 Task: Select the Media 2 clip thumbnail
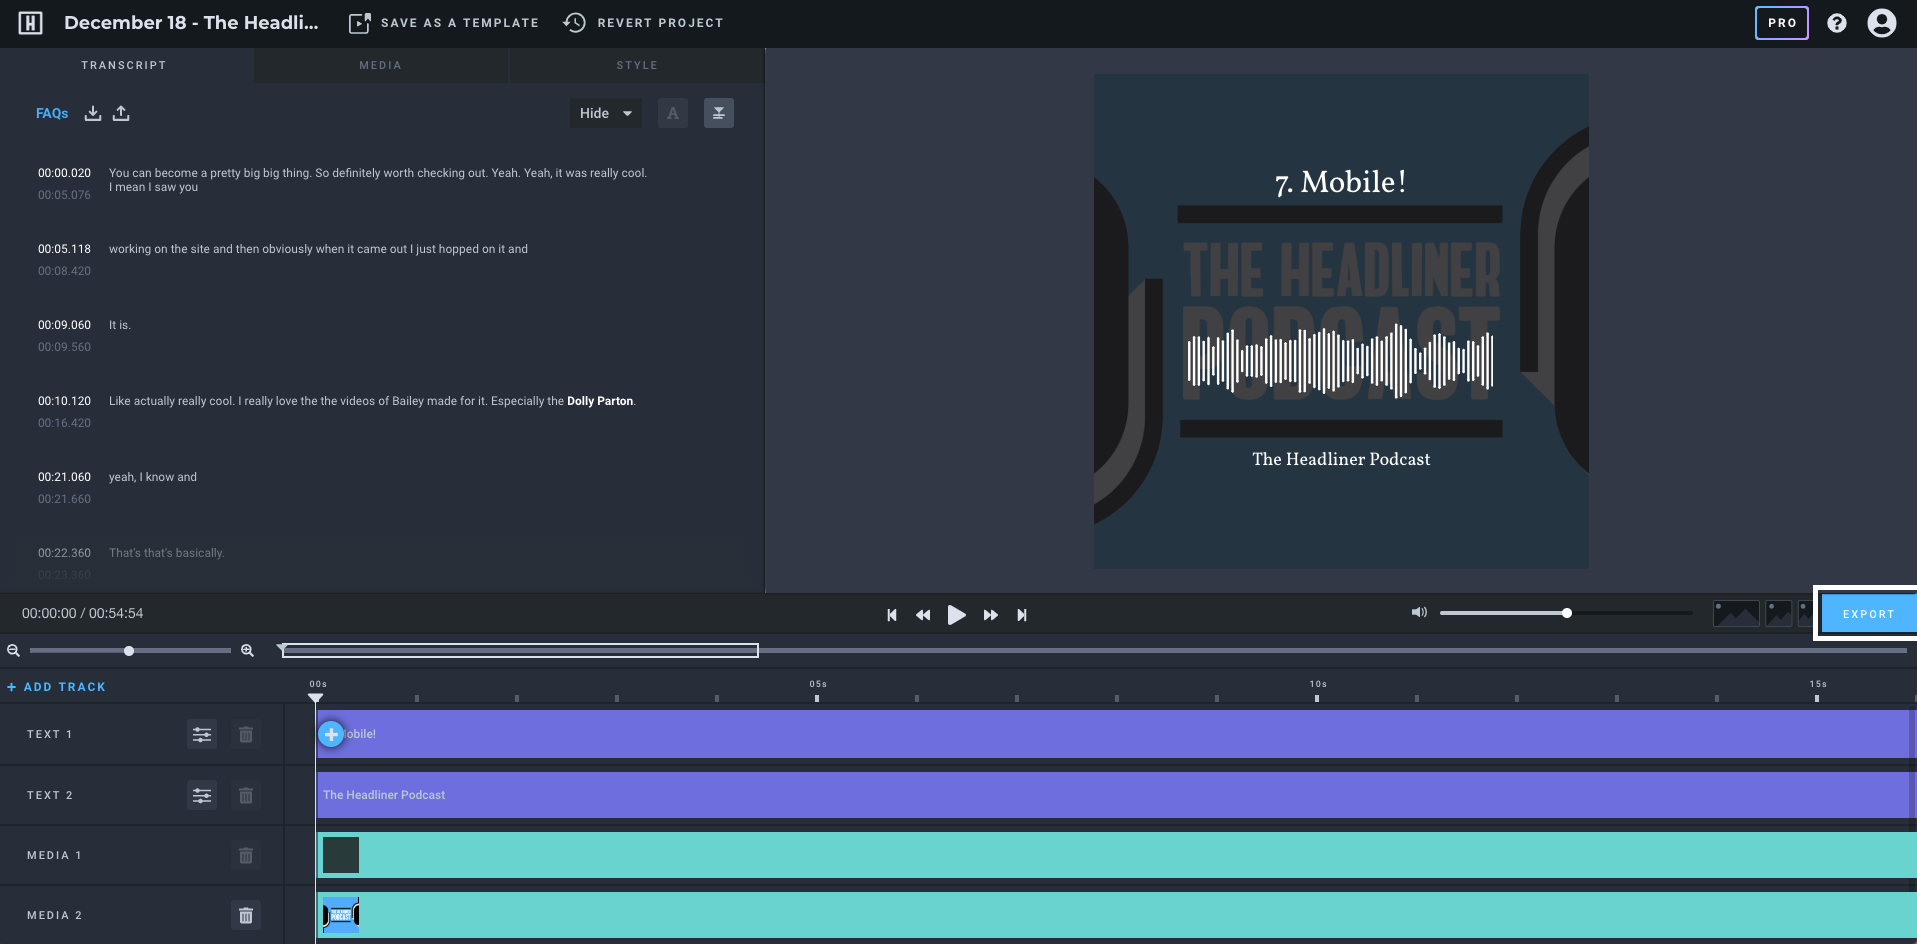pos(341,915)
